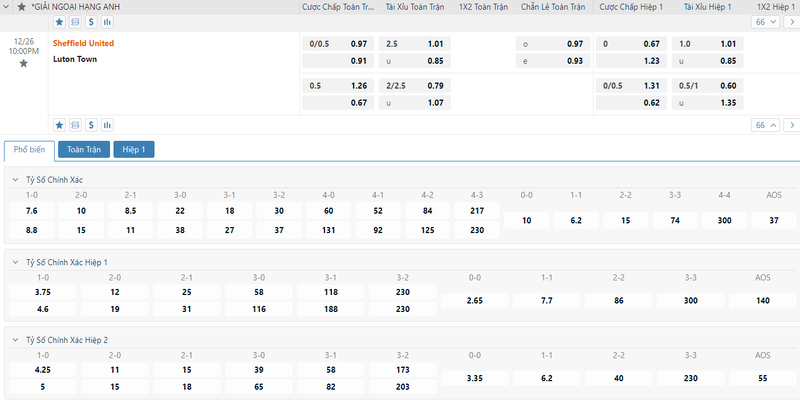Pick correct score odds 8.8
This screenshot has height=400, width=800.
[32, 230]
